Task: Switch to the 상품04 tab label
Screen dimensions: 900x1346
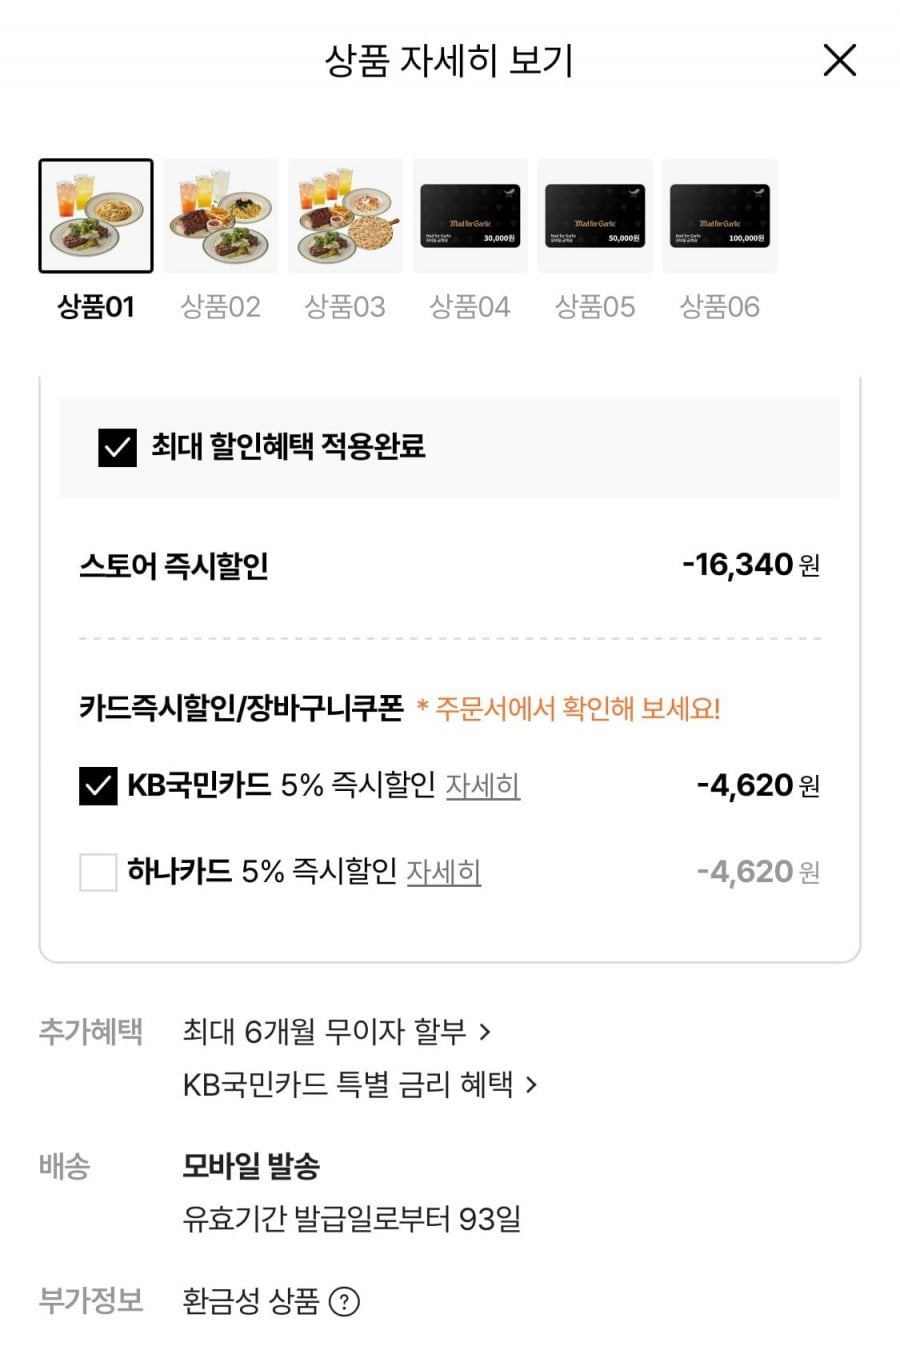Action: [470, 307]
